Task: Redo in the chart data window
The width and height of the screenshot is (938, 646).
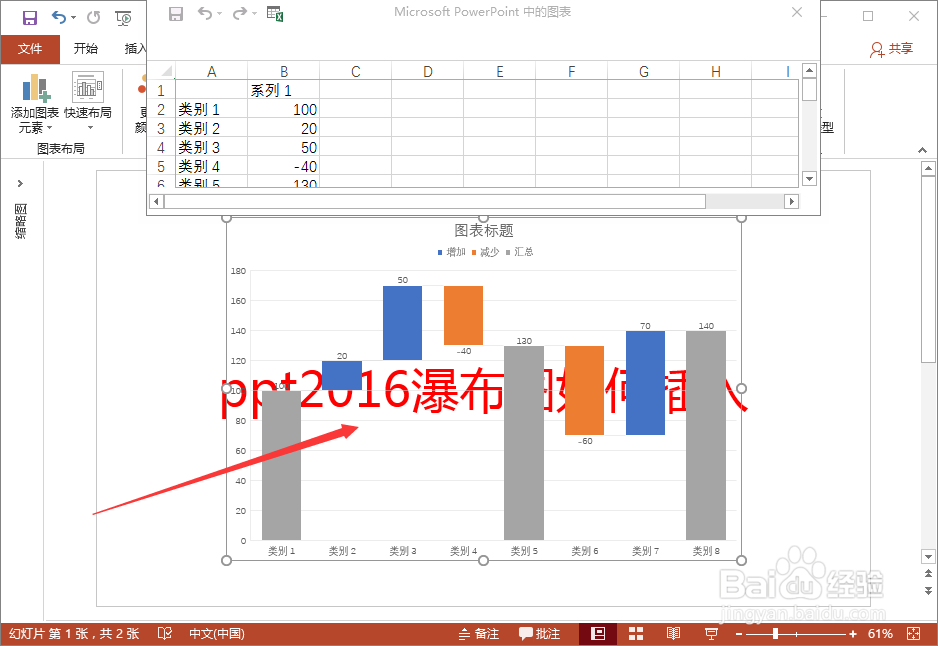Action: coord(239,13)
